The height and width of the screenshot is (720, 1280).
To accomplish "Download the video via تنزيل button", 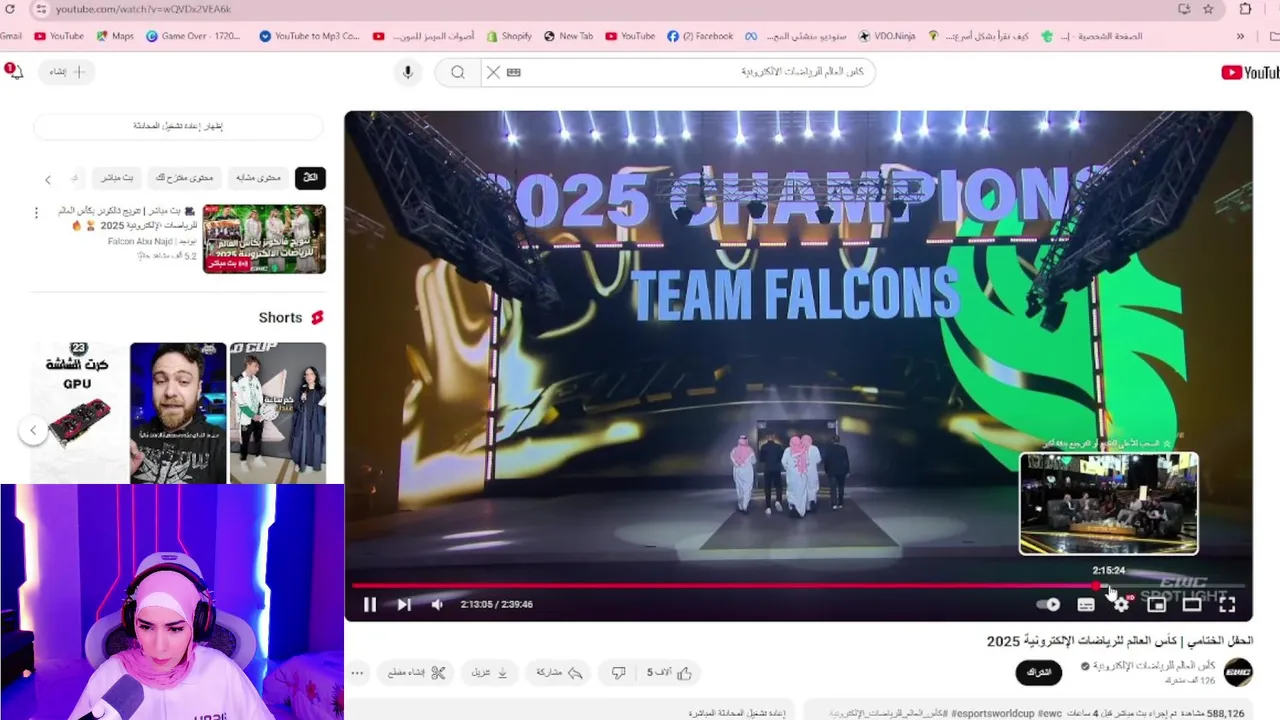I will 490,673.
